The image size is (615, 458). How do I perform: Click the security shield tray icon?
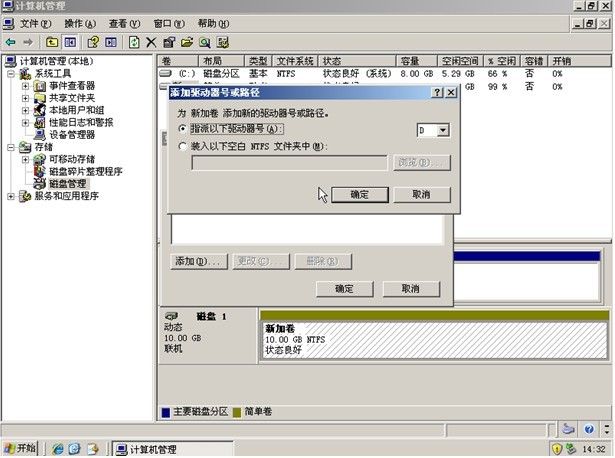point(557,449)
